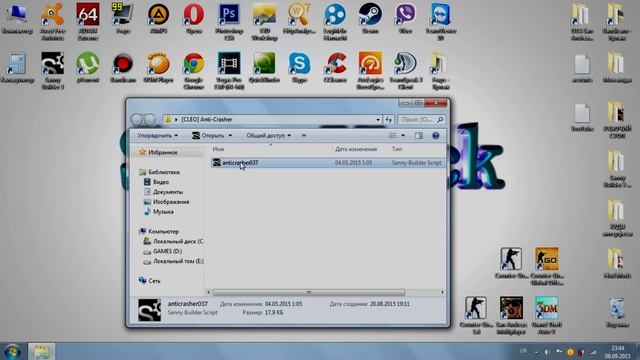
Task: Open the Avast antivirus desktop shortcut
Action: 53,22
